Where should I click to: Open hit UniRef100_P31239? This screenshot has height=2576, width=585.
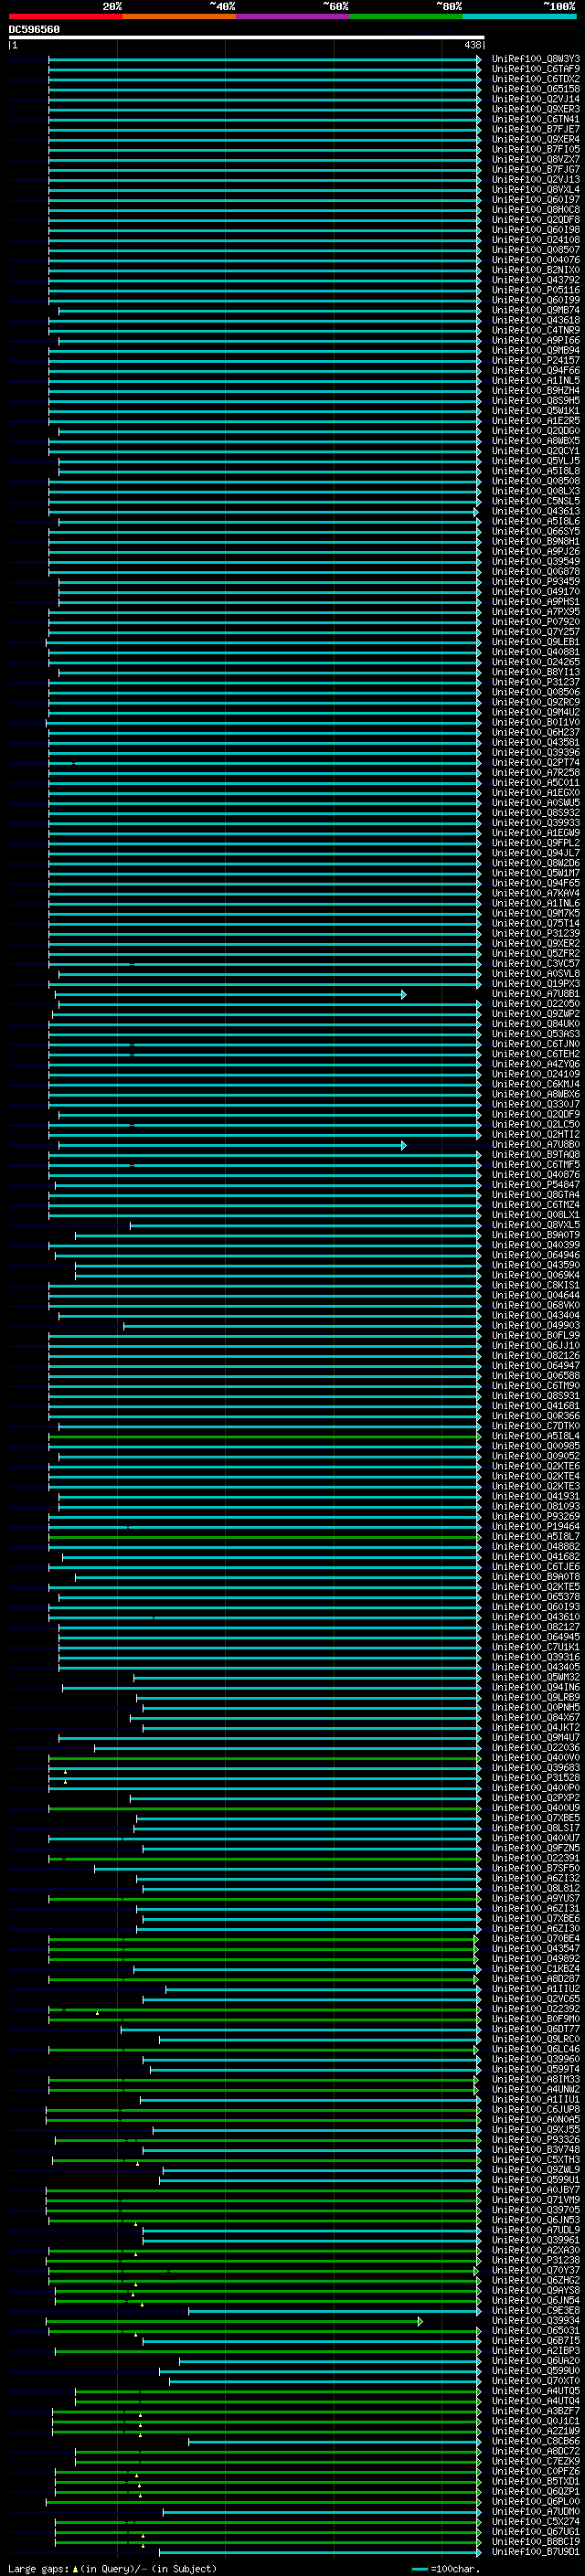(536, 933)
